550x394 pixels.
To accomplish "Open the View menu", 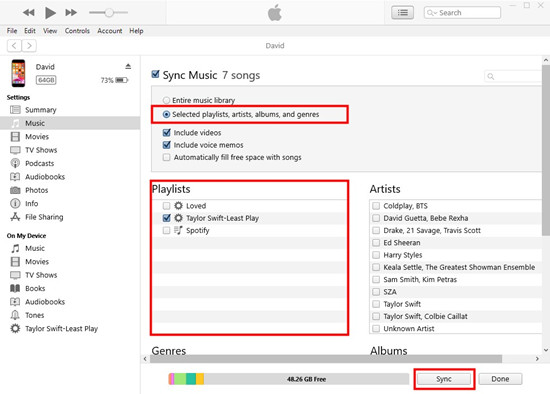I will [50, 31].
